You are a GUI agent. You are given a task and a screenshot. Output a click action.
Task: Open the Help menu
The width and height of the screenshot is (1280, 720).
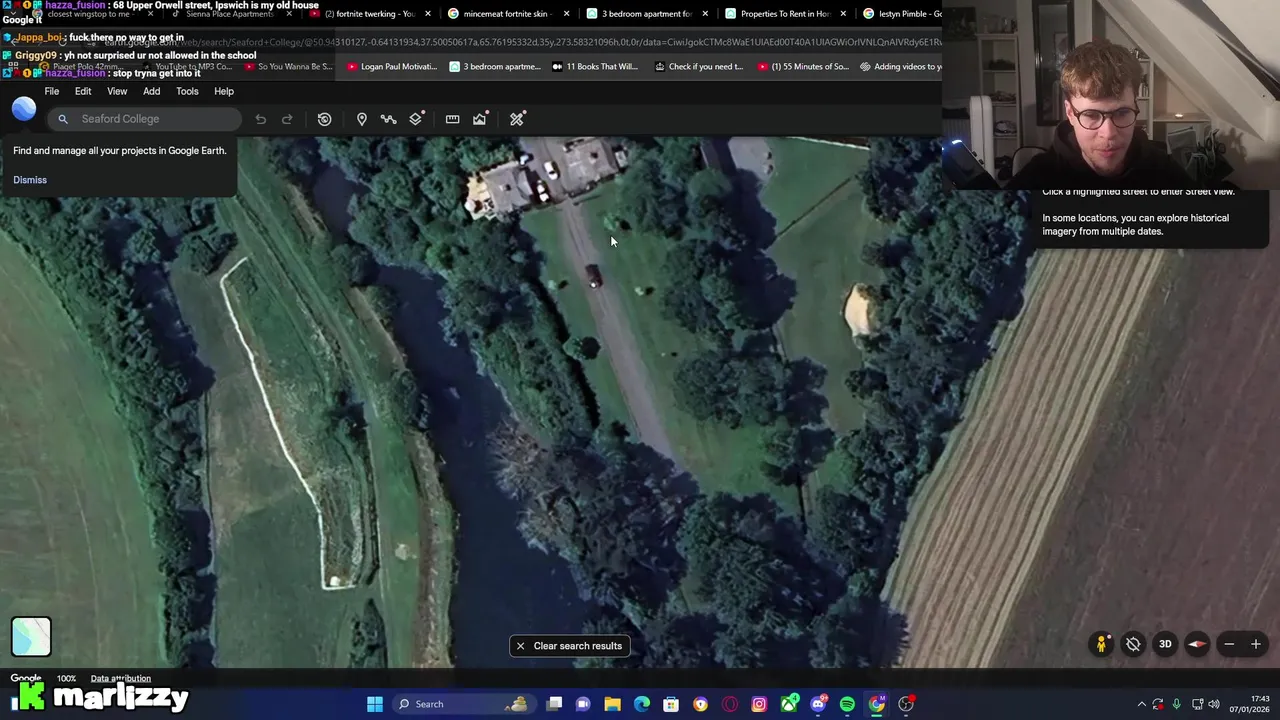(224, 91)
